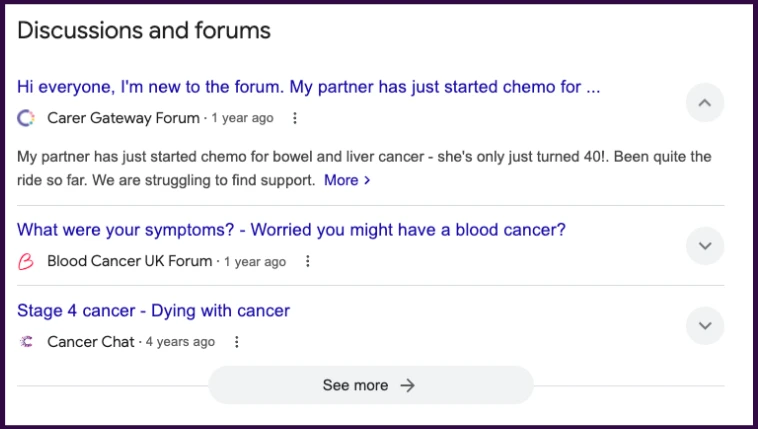758x429 pixels.
Task: Click the '4 years ago' timestamp
Action: (x=180, y=342)
